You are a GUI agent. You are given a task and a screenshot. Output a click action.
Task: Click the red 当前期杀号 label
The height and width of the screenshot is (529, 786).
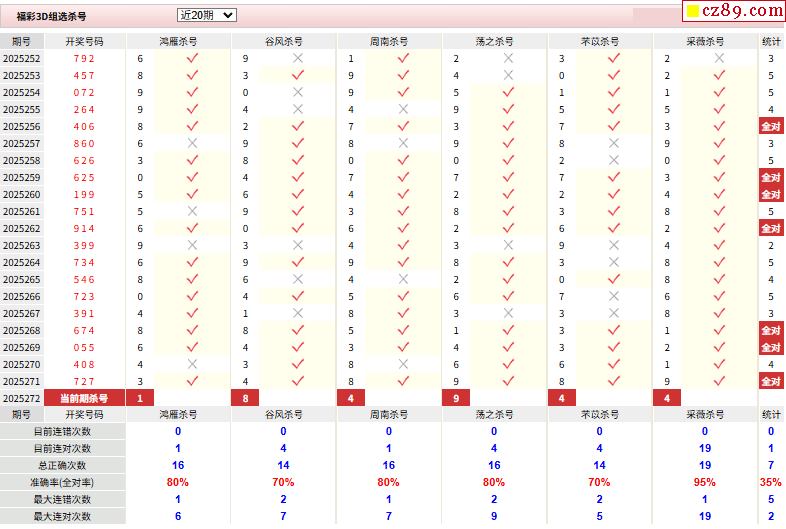84,399
